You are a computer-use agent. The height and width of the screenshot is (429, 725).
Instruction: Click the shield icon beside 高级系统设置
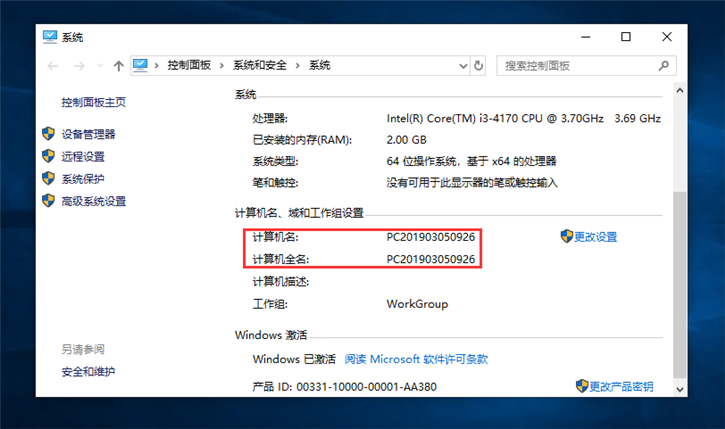pyautogui.click(x=48, y=201)
